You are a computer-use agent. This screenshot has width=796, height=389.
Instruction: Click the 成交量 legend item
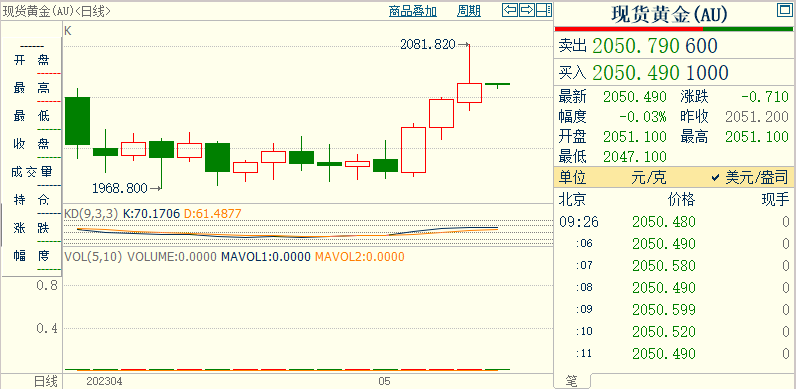click(x=31, y=172)
